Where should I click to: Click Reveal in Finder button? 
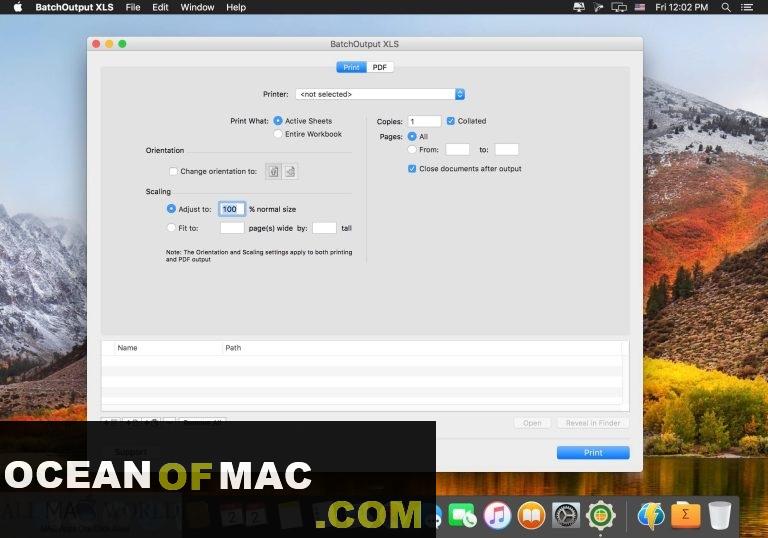pyautogui.click(x=593, y=423)
